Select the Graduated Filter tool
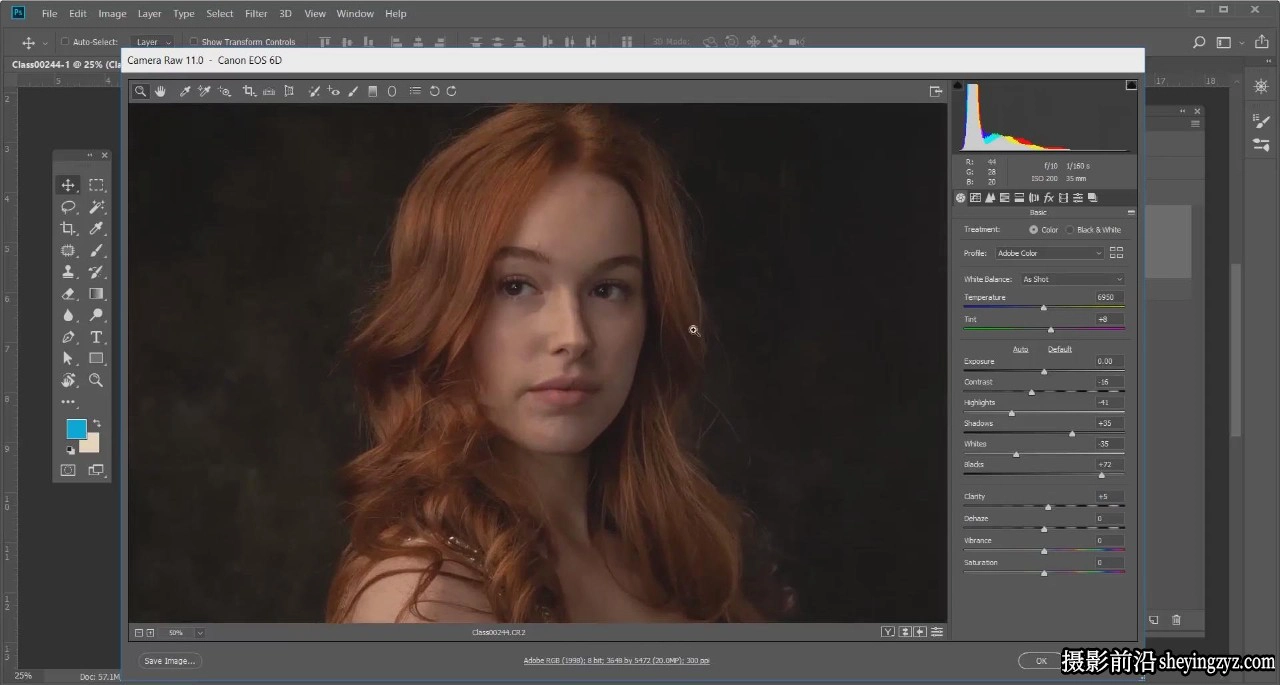1280x685 pixels. 372,91
